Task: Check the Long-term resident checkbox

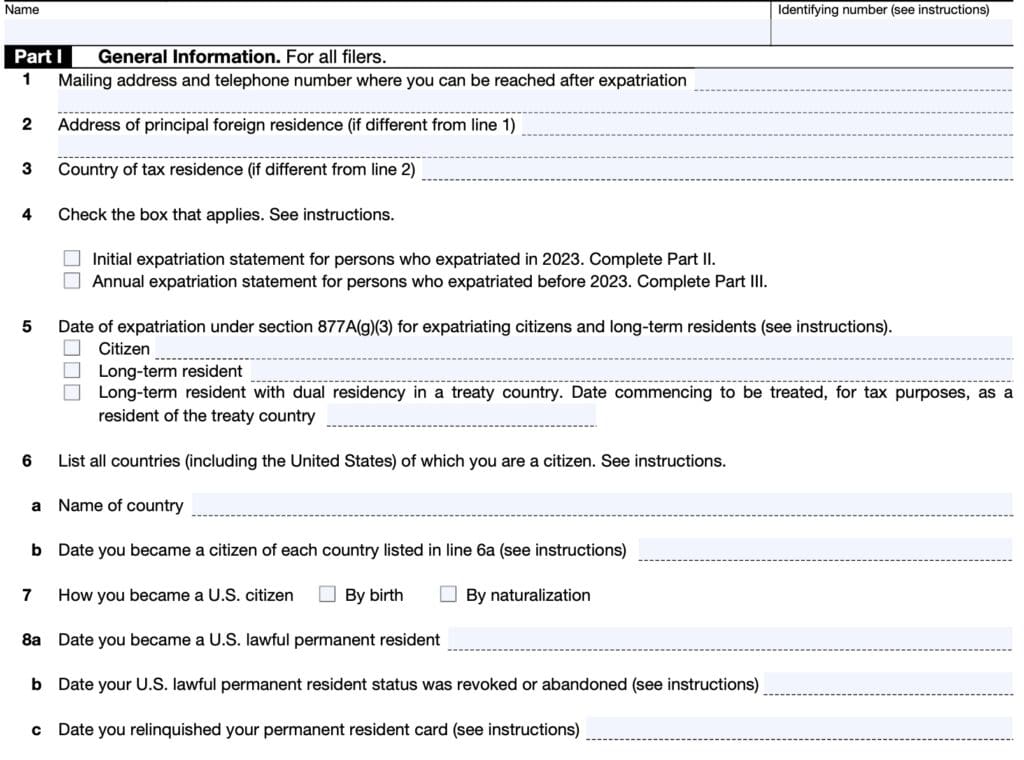Action: point(71,370)
